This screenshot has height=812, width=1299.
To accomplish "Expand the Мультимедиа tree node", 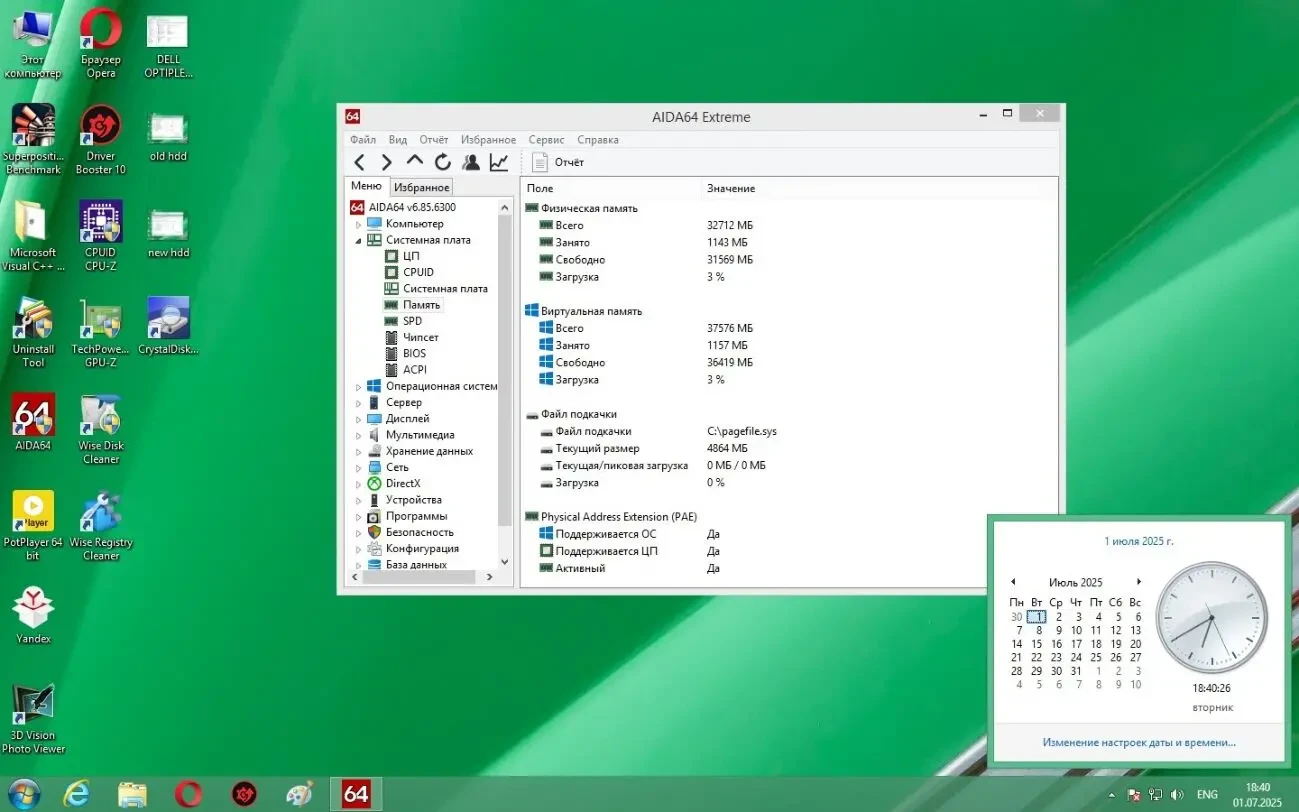I will click(359, 435).
